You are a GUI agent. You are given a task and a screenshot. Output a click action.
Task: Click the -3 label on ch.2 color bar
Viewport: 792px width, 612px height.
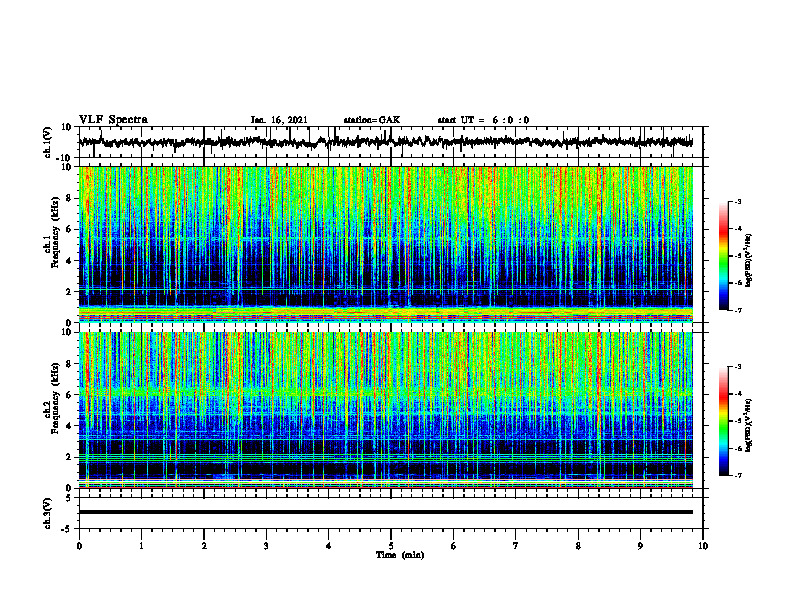(x=738, y=367)
